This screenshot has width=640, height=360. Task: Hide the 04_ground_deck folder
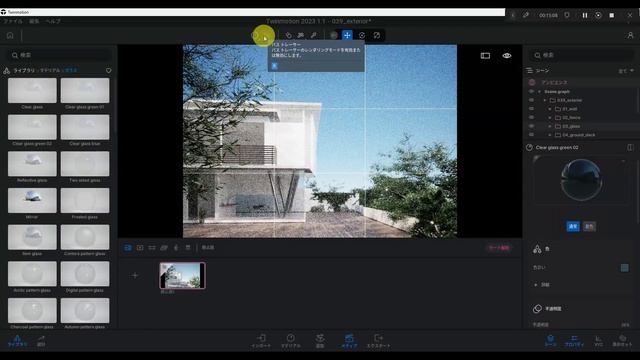pyautogui.click(x=531, y=135)
